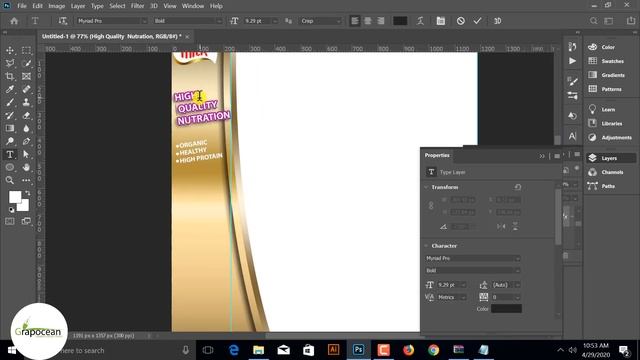Click text color swatch in options bar
The height and width of the screenshot is (360, 640).
coord(400,21)
